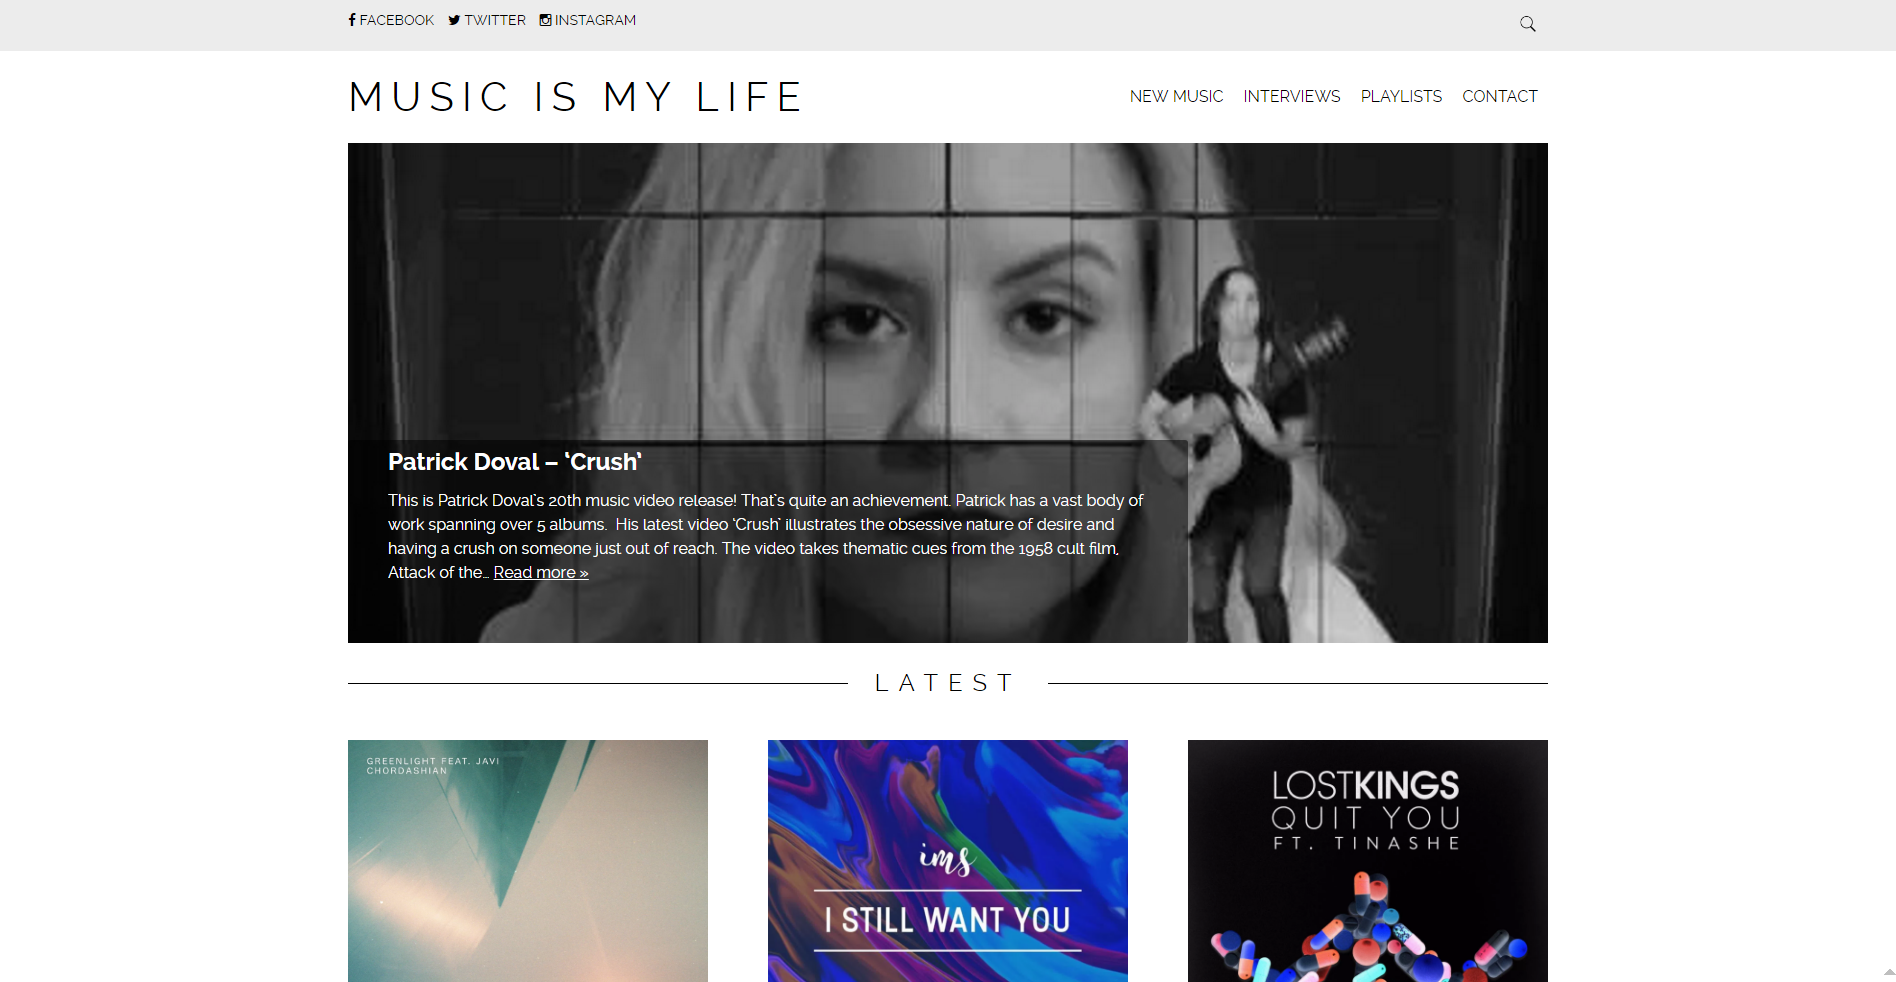The width and height of the screenshot is (1896, 982).
Task: Click the Music Is My Life site title
Action: pyautogui.click(x=575, y=97)
